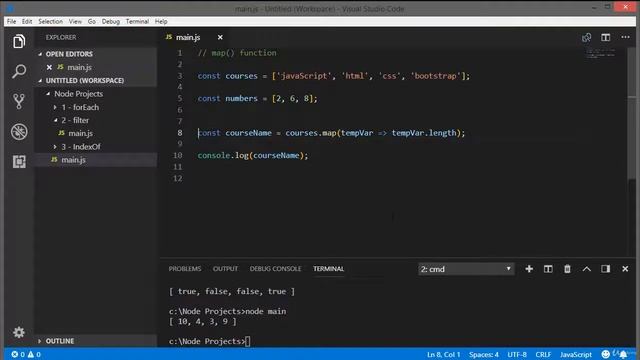Image resolution: width=640 pixels, height=360 pixels.
Task: Click the code minimap preview
Action: (x=600, y=53)
